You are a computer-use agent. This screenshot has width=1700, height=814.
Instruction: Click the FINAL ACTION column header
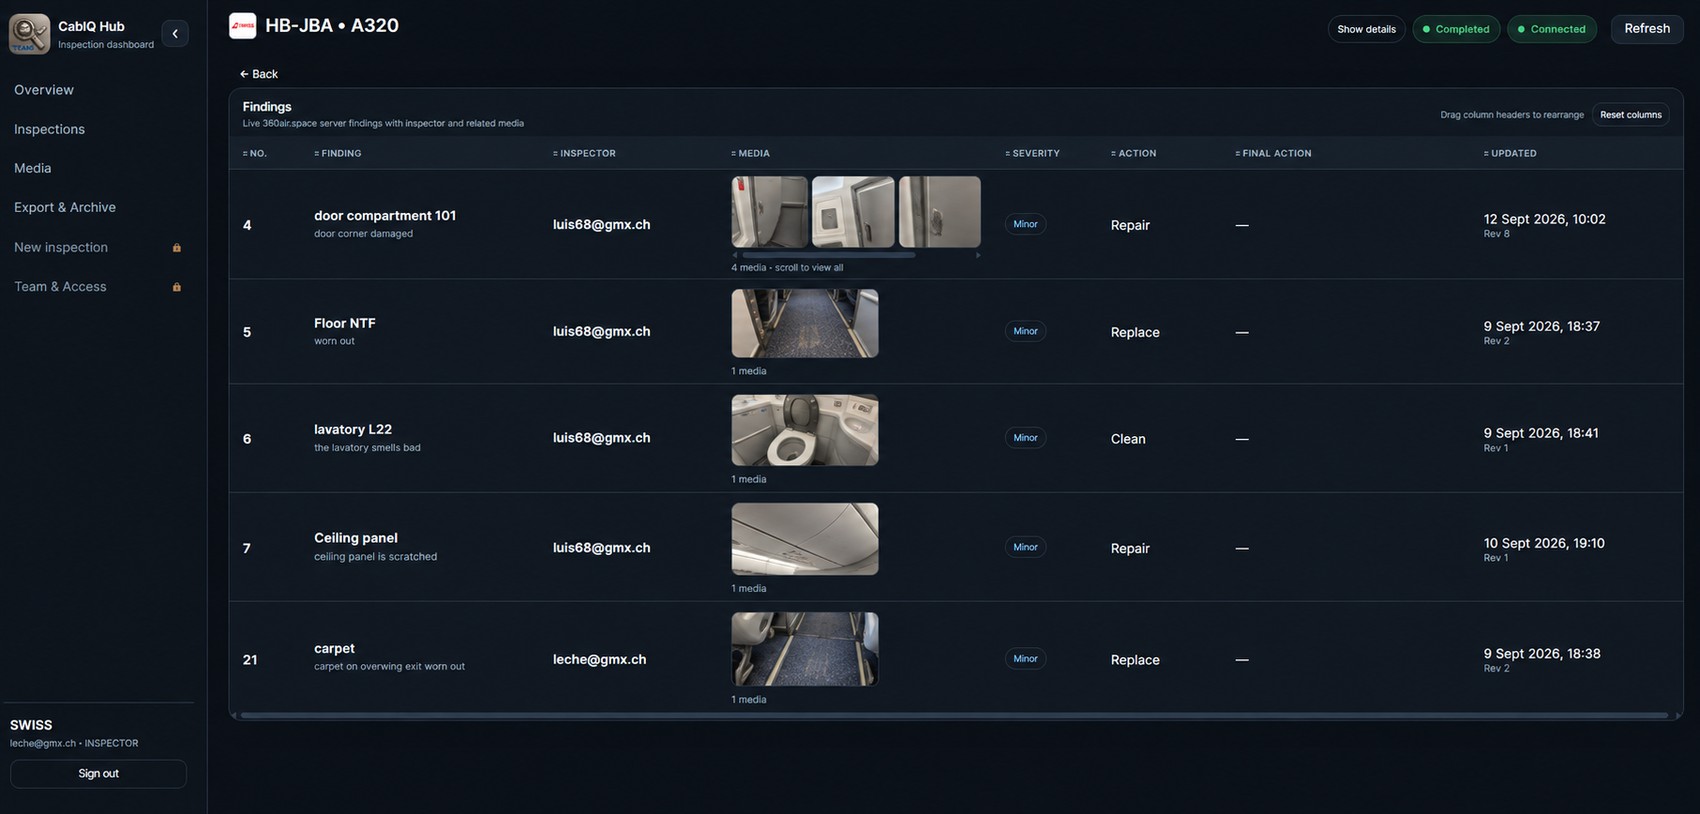(x=1273, y=153)
